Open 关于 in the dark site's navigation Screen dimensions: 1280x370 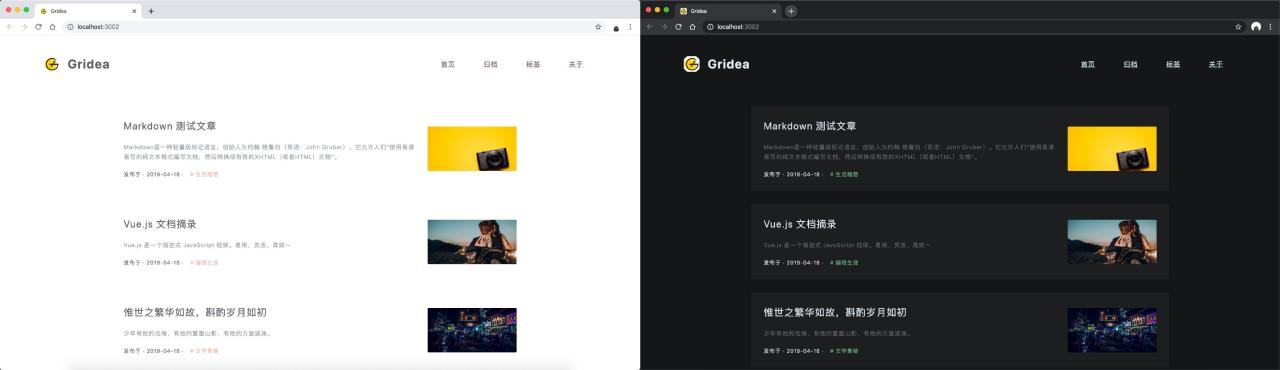tap(1215, 64)
